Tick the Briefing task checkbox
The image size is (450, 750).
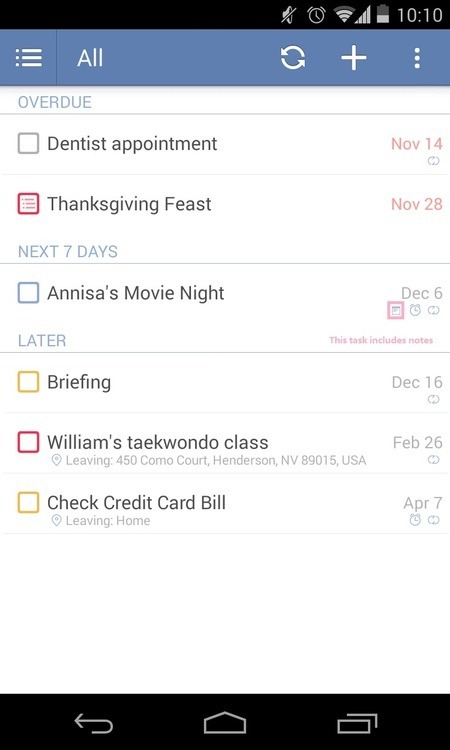click(x=28, y=382)
